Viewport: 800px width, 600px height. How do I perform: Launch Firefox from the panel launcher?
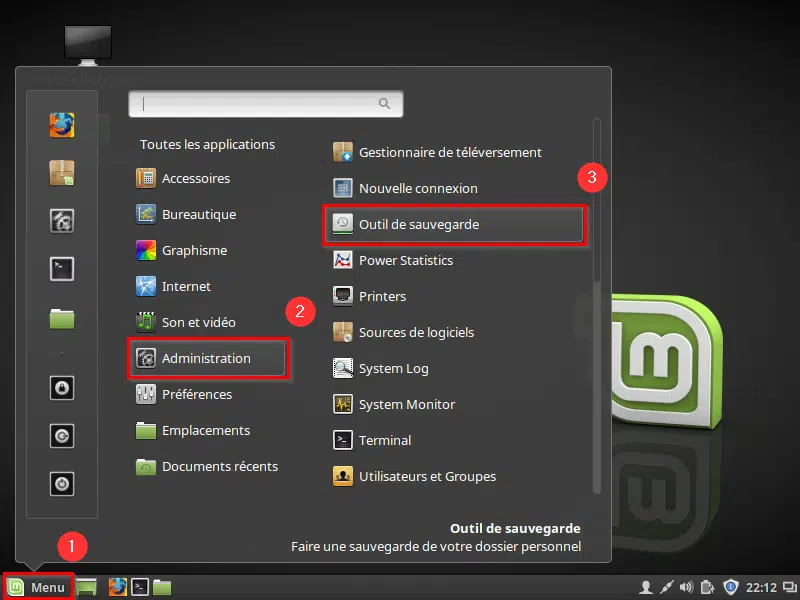118,587
